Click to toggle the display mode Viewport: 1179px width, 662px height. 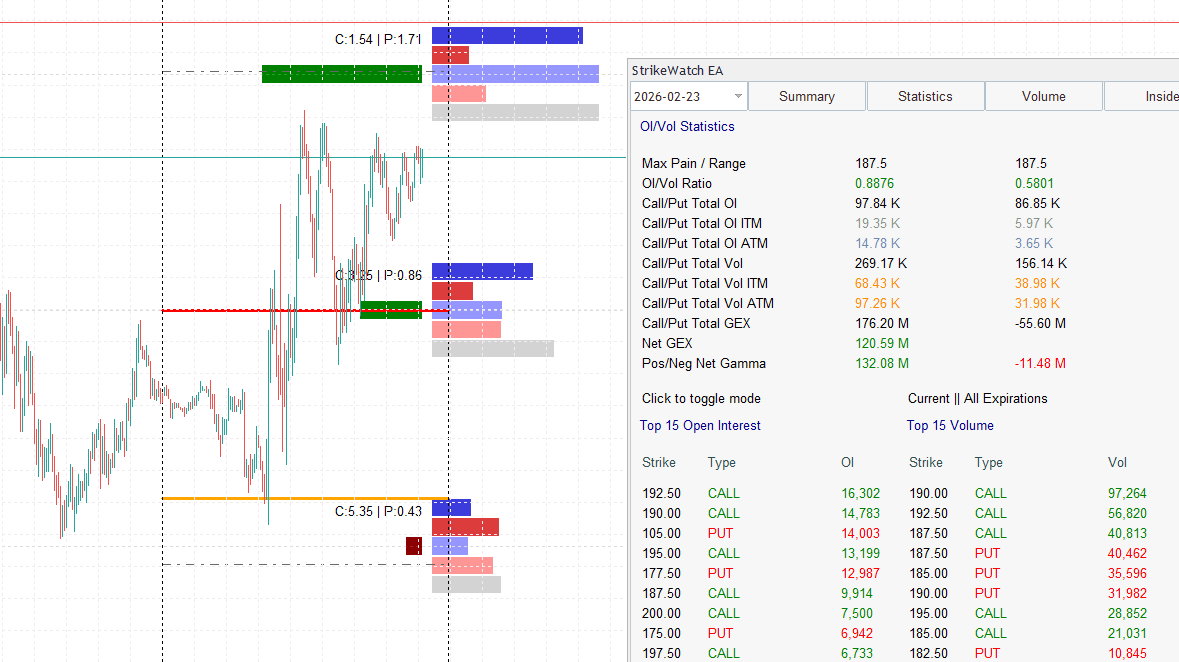tap(700, 398)
